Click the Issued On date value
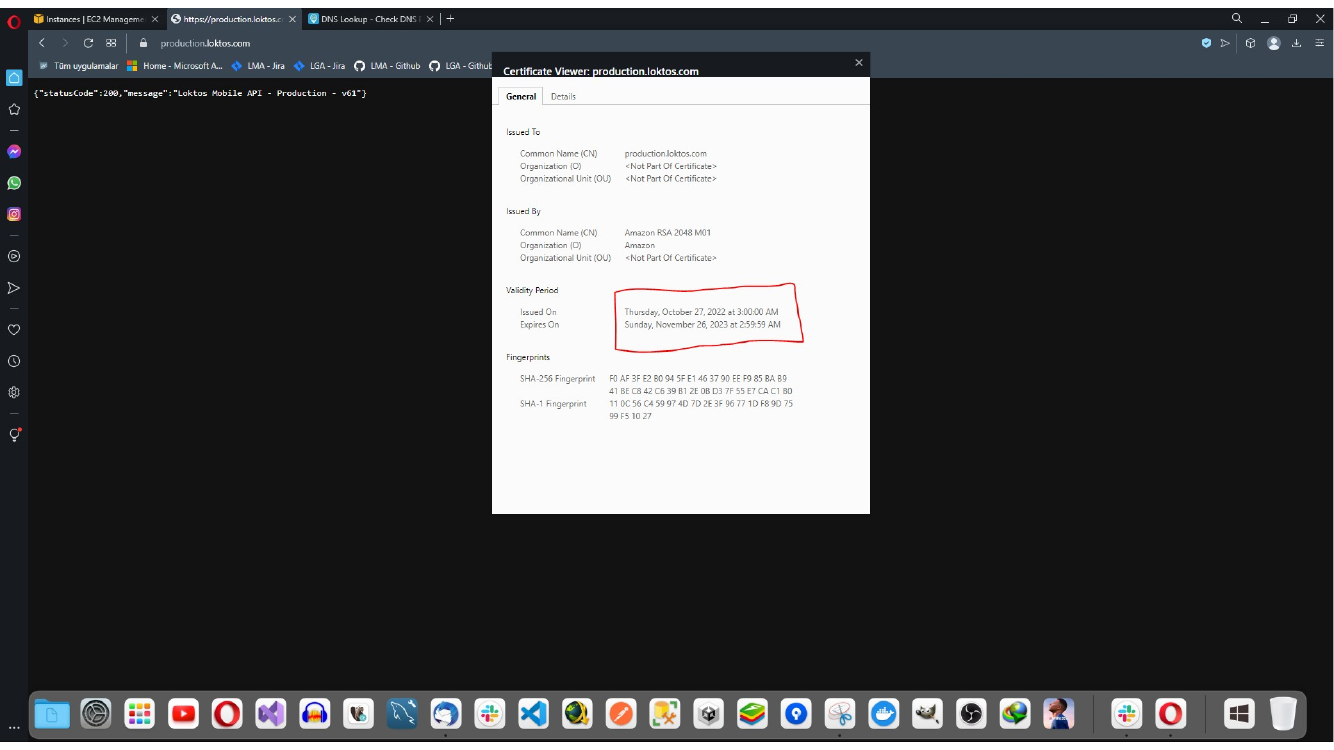 pos(701,312)
